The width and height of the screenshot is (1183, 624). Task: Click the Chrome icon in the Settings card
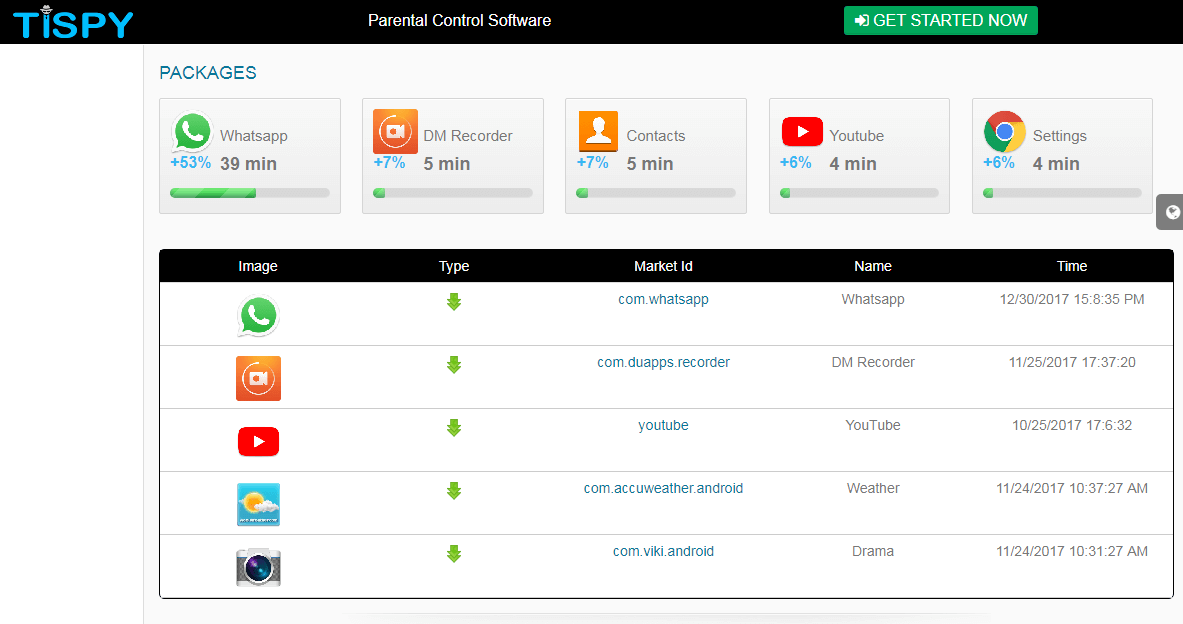pos(1005,131)
